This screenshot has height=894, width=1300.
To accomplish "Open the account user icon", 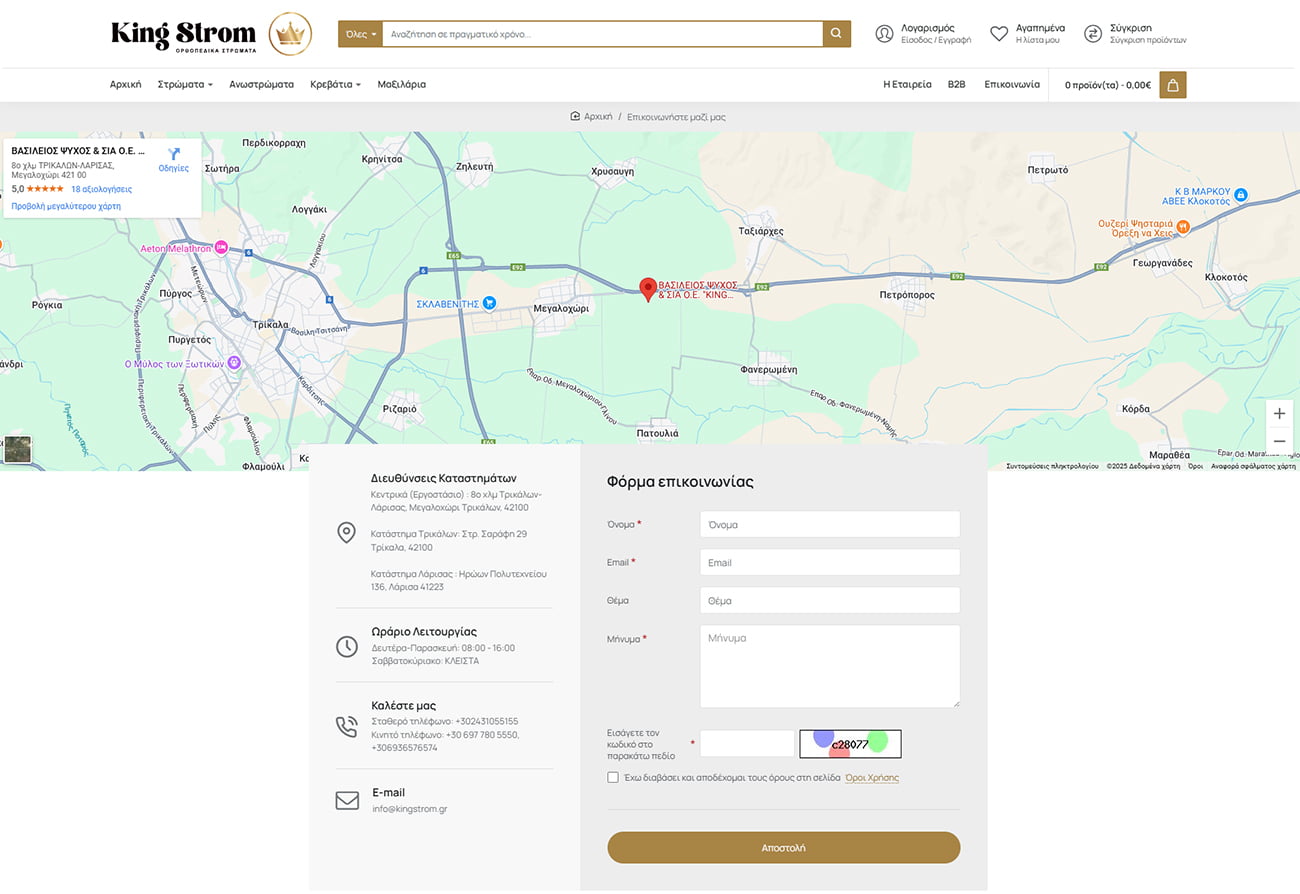I will [x=884, y=34].
